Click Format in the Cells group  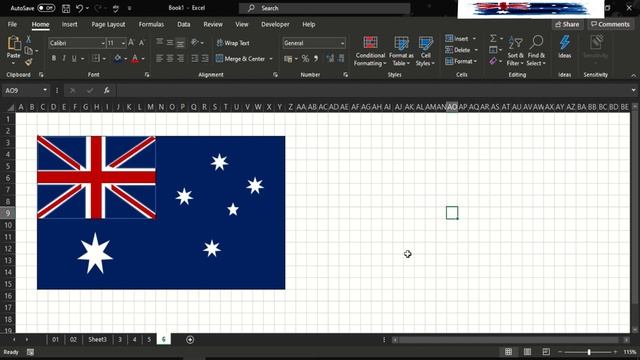461,61
